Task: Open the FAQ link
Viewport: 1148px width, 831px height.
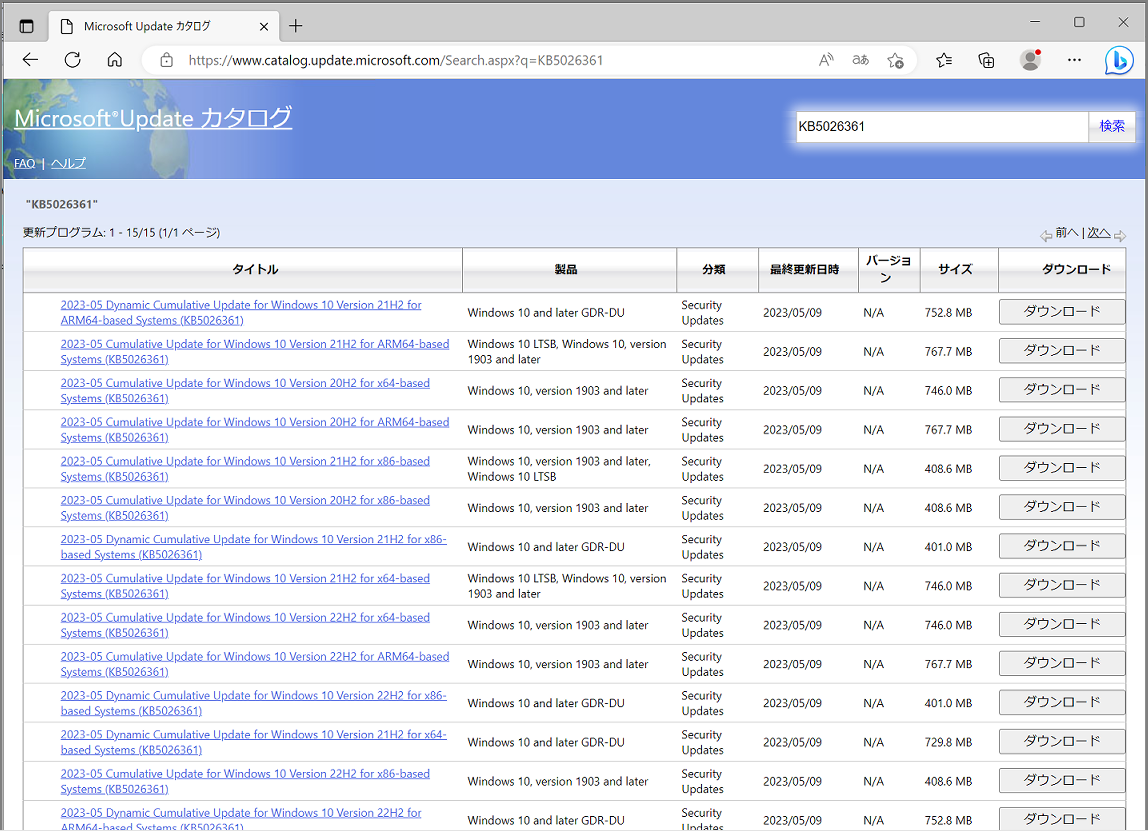Action: click(24, 163)
